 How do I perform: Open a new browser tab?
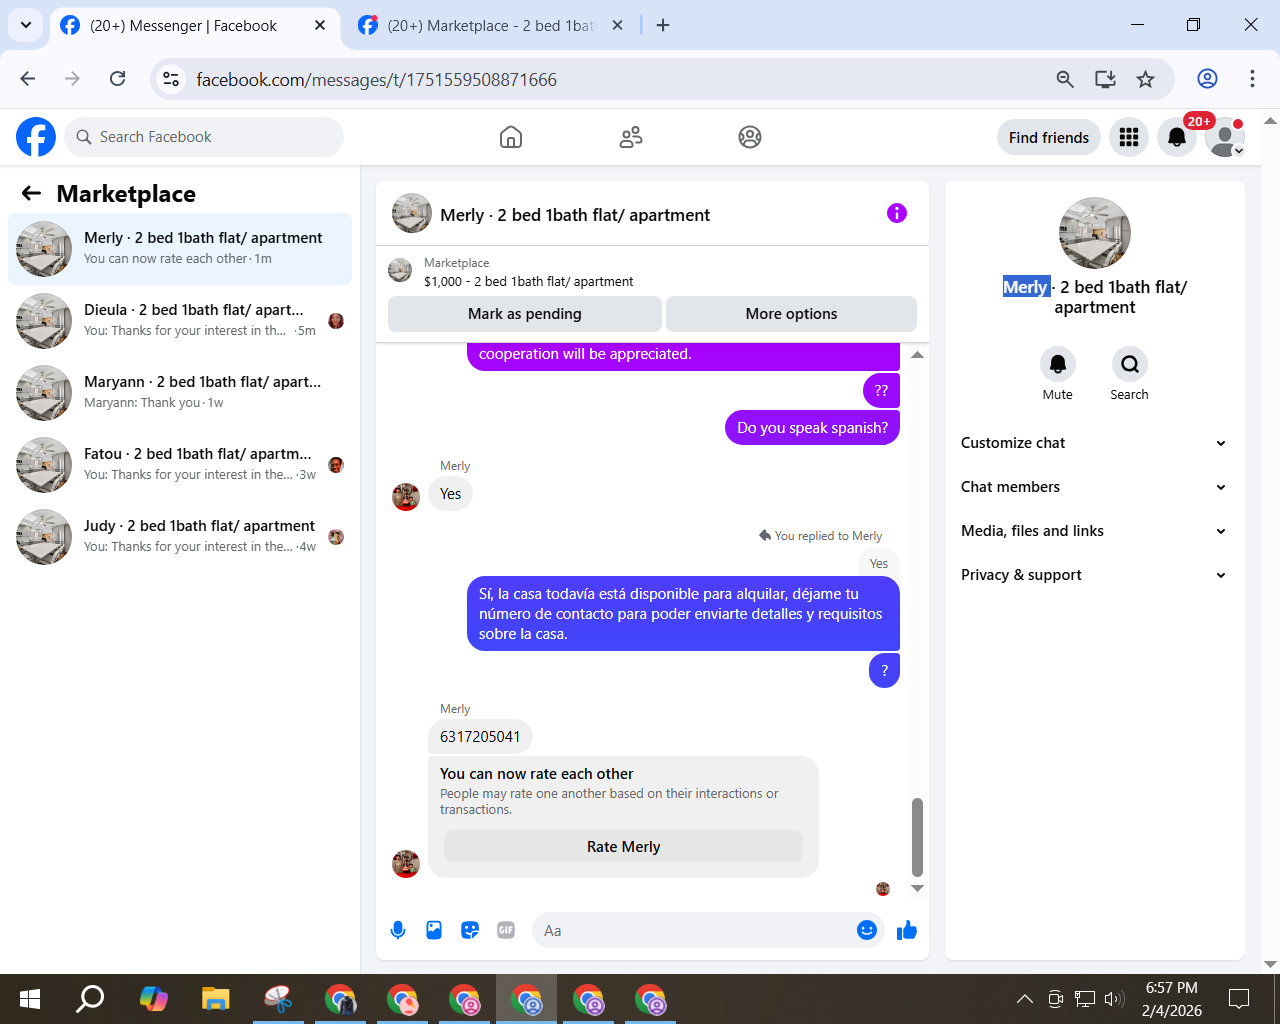663,25
